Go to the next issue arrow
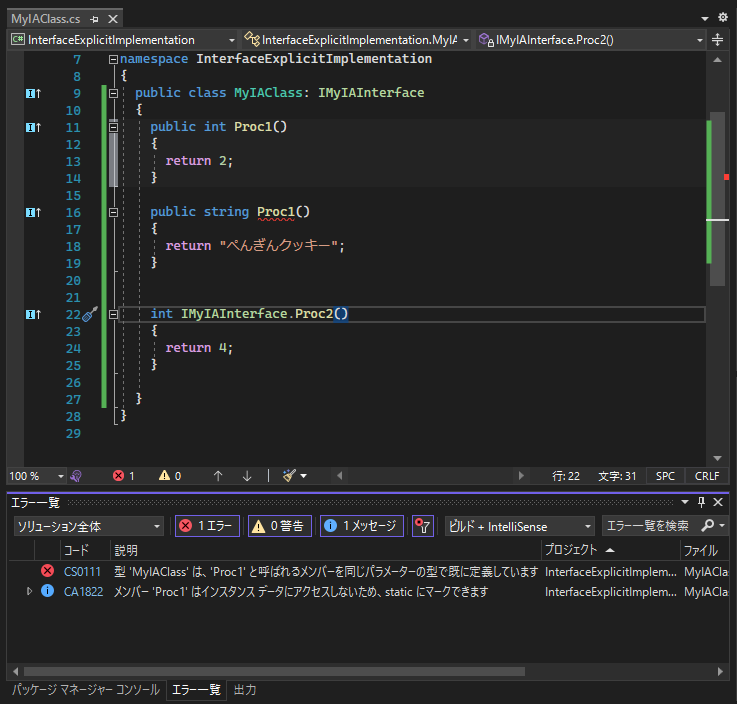The width and height of the screenshot is (737, 704). point(247,476)
